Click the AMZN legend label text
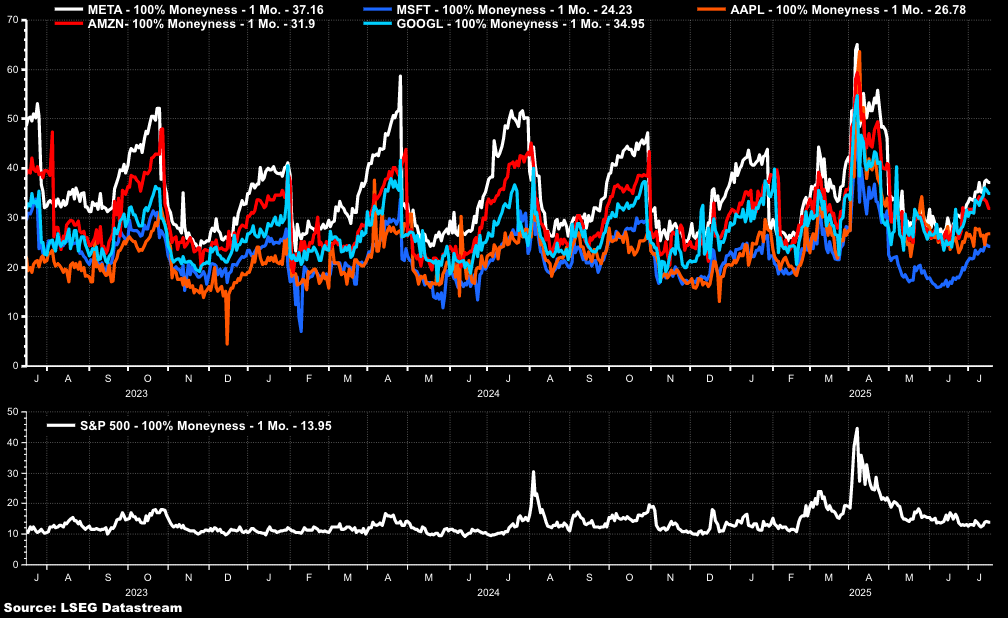Viewport: 1008px width, 618px height. (201, 24)
